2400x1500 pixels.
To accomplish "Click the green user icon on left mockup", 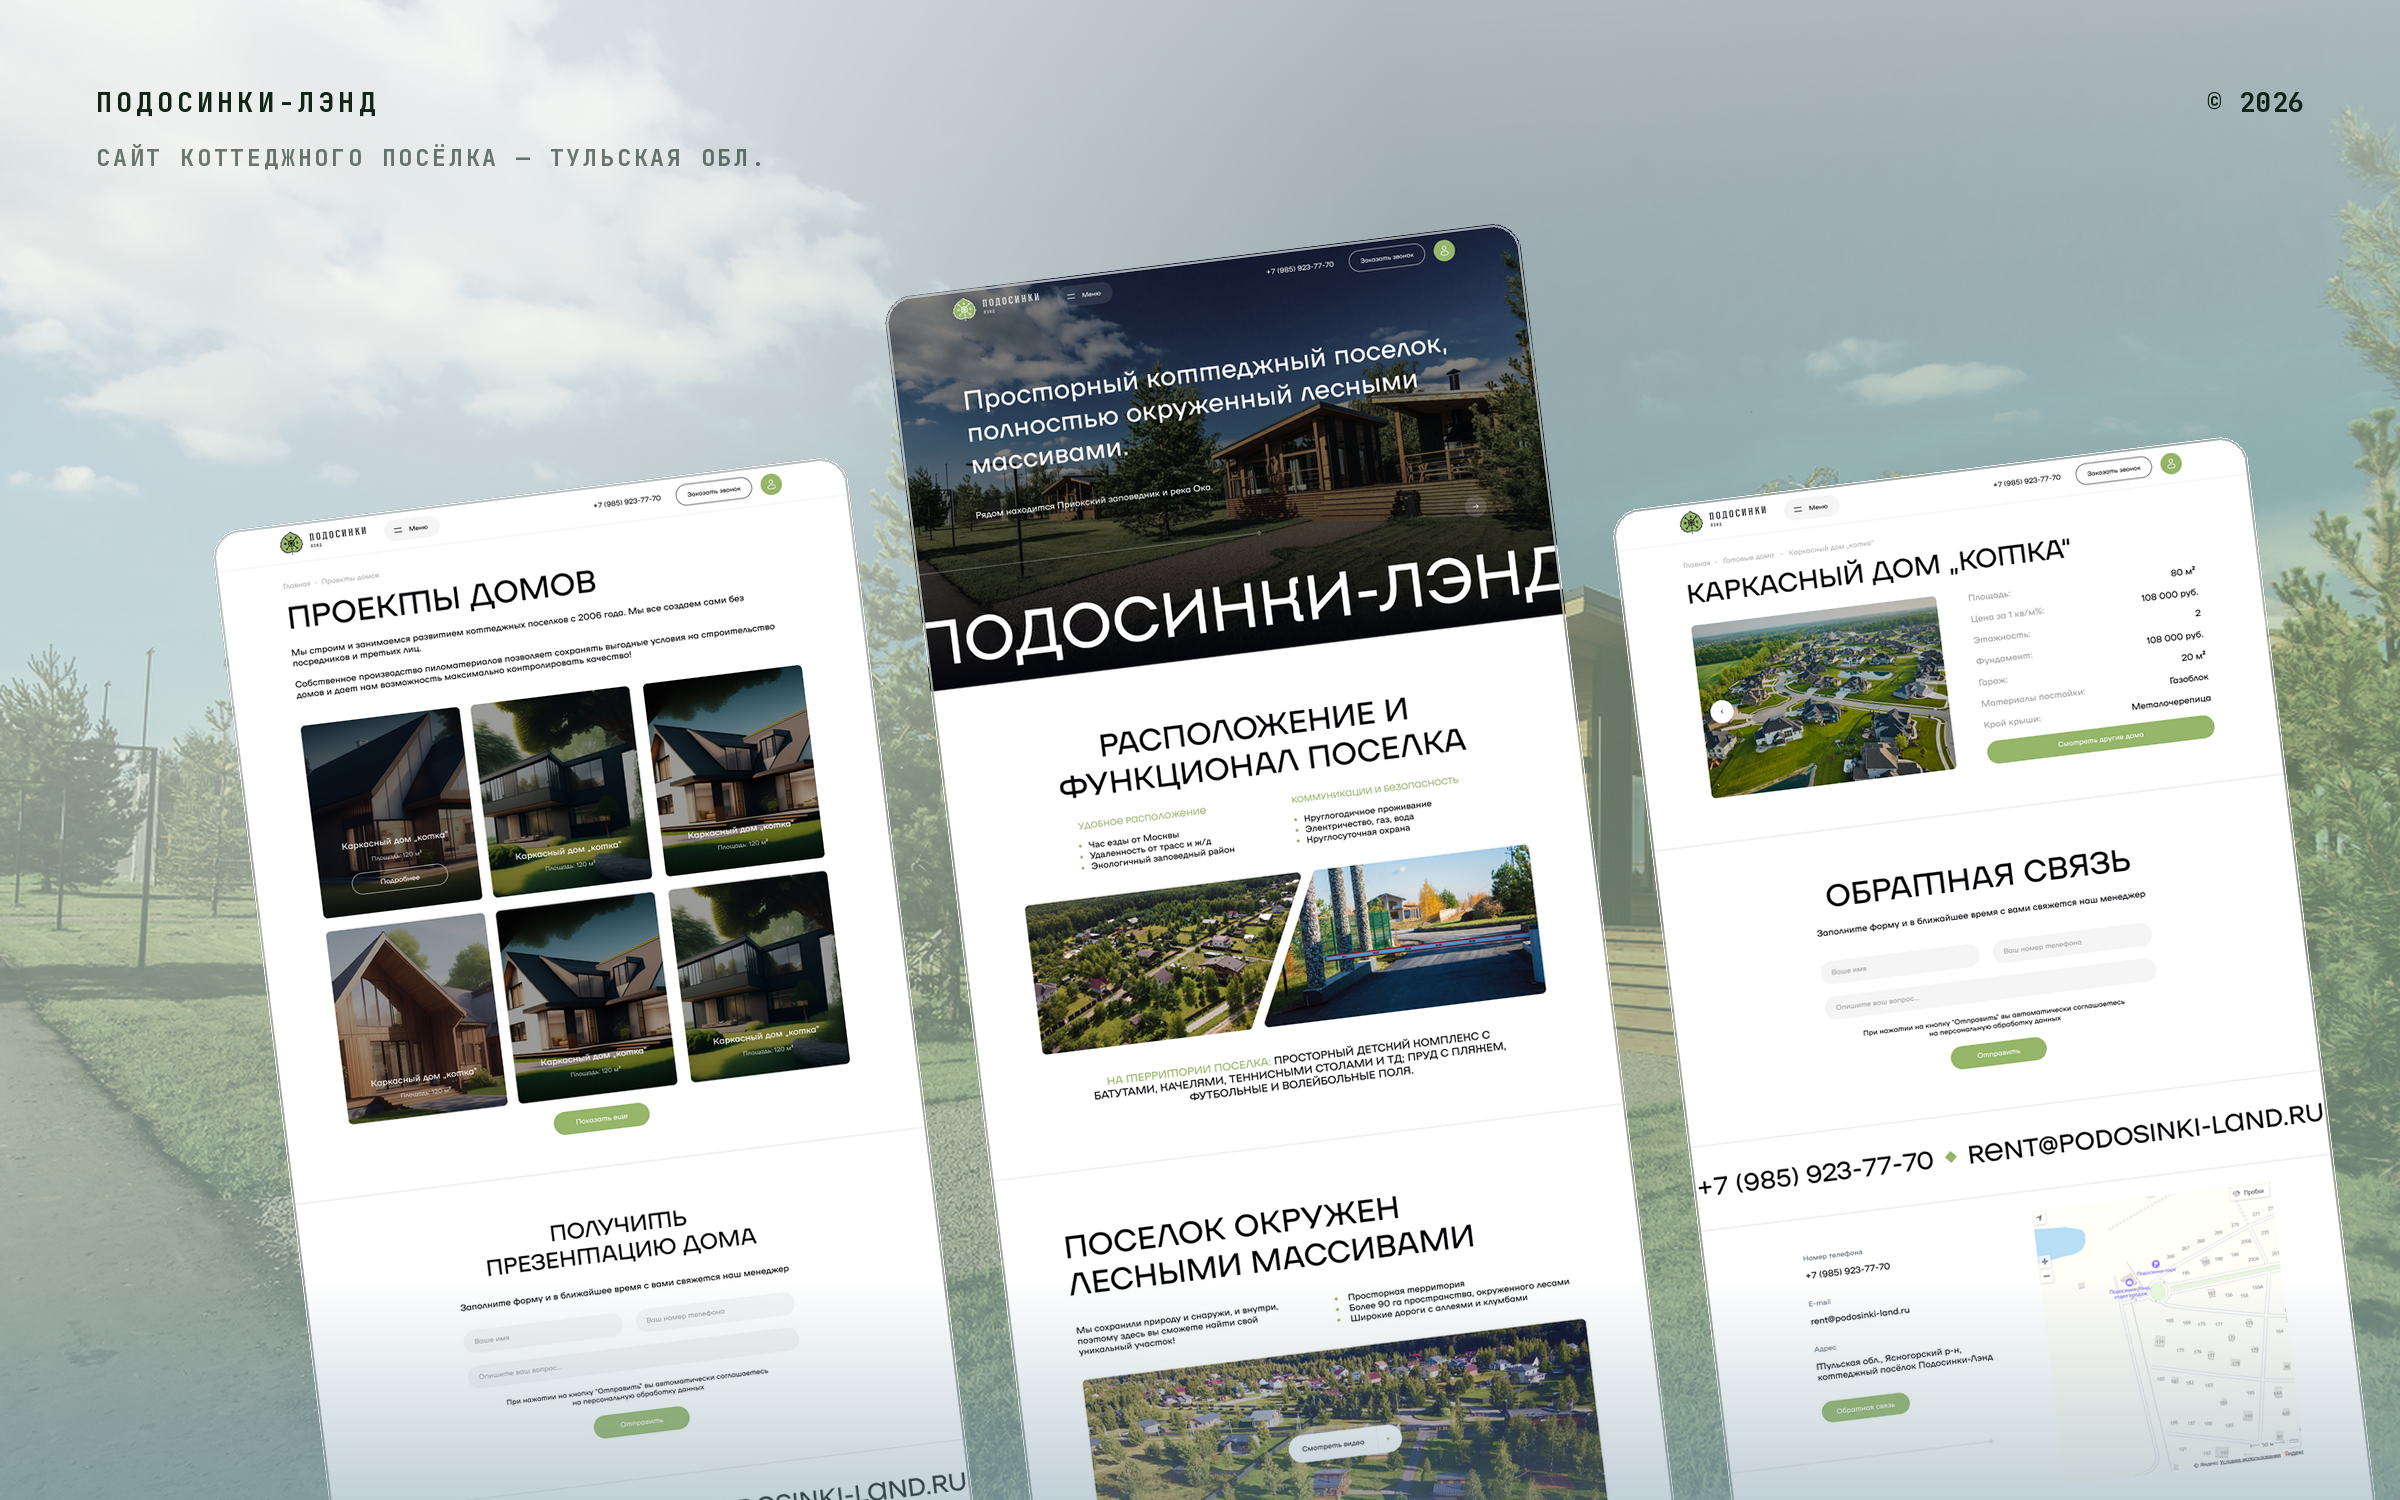I will pos(771,484).
